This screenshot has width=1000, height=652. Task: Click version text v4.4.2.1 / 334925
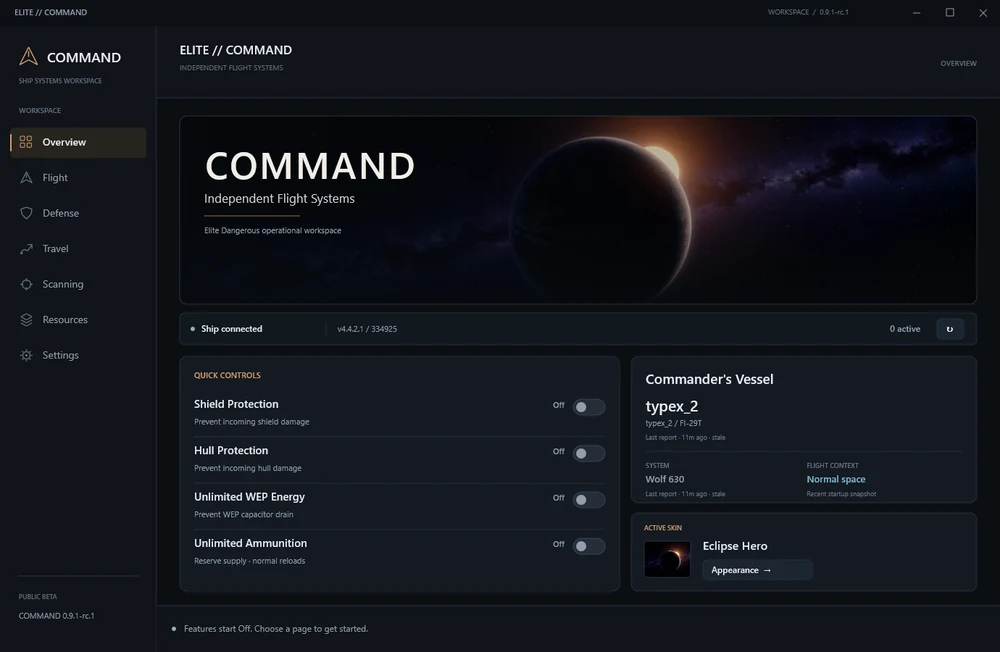coord(367,329)
